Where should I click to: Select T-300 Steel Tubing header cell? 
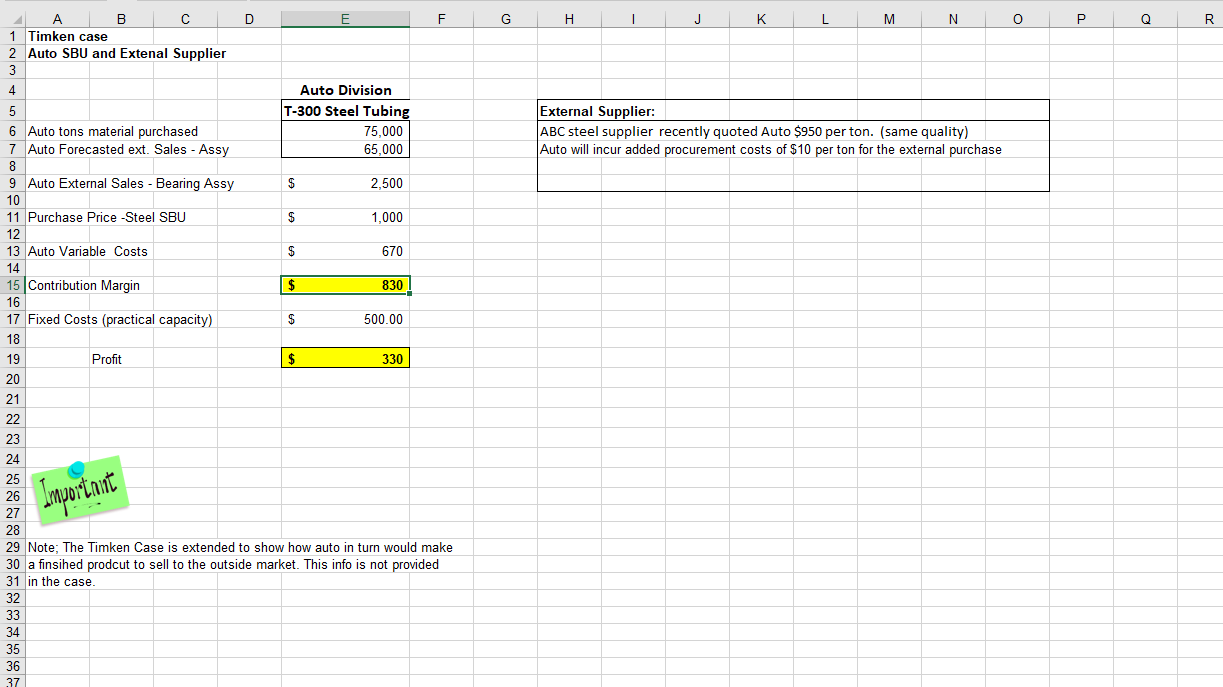[345, 111]
